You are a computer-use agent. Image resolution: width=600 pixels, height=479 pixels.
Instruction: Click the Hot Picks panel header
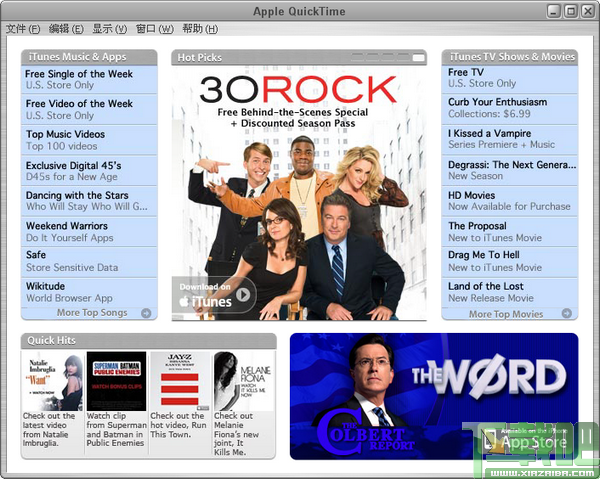click(299, 57)
